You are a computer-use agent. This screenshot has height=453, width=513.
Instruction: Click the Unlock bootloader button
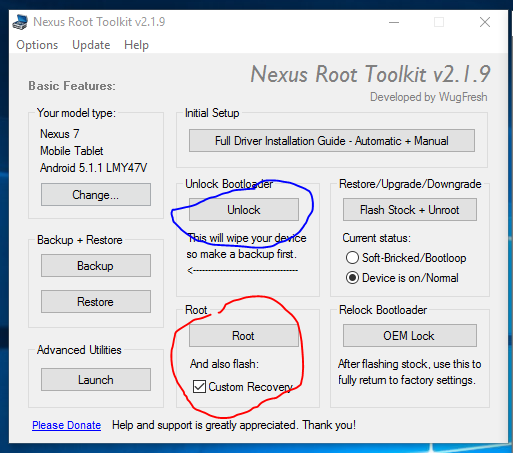pos(244,210)
